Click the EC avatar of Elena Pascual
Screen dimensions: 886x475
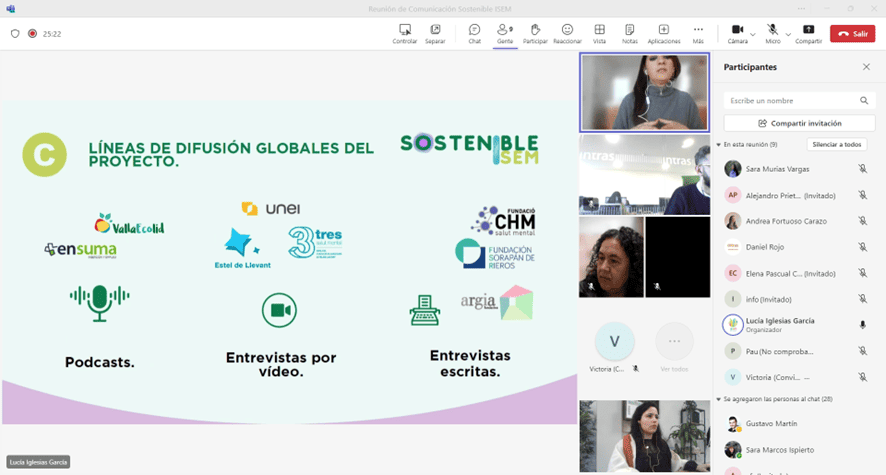point(733,273)
